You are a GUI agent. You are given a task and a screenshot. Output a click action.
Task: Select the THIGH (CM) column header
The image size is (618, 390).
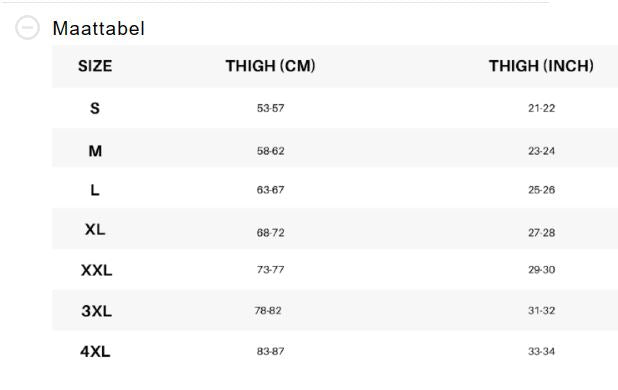pos(270,66)
